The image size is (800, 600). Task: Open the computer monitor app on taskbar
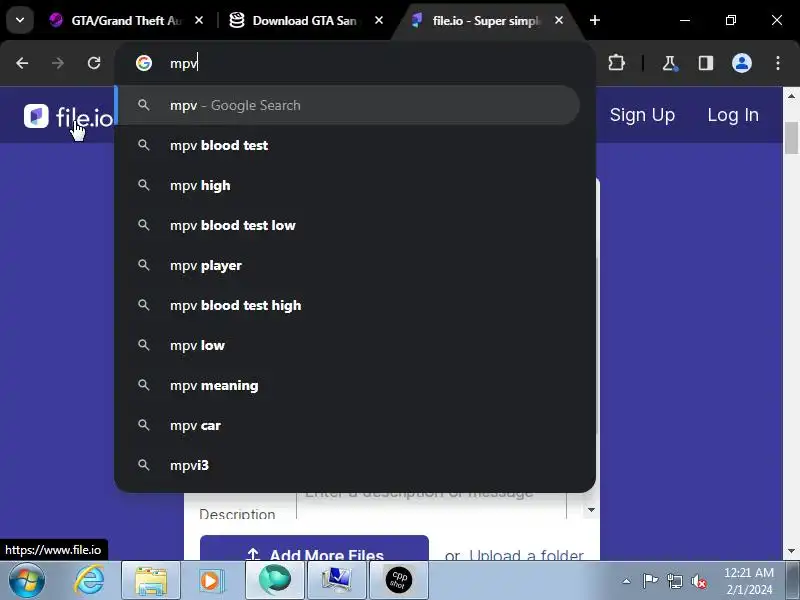pos(336,581)
